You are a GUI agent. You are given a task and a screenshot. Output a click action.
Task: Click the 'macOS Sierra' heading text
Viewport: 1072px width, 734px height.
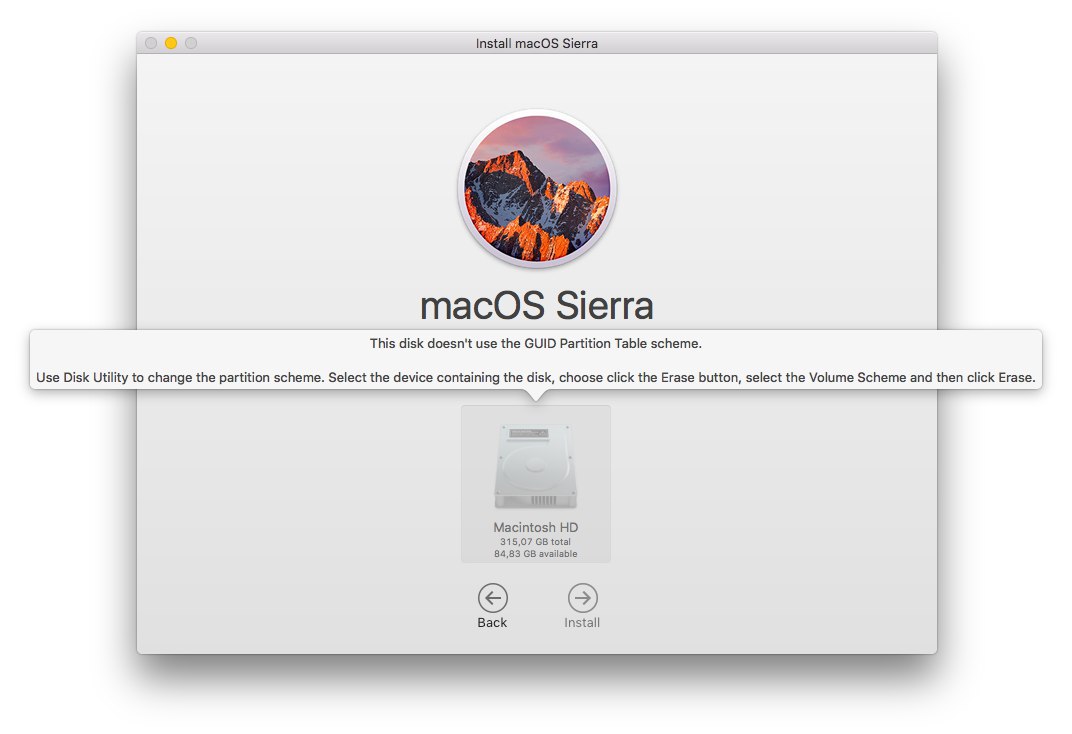(537, 305)
